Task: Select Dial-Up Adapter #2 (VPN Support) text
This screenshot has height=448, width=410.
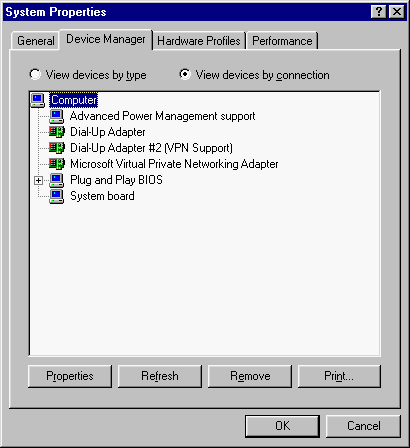Action: pyautogui.click(x=151, y=148)
